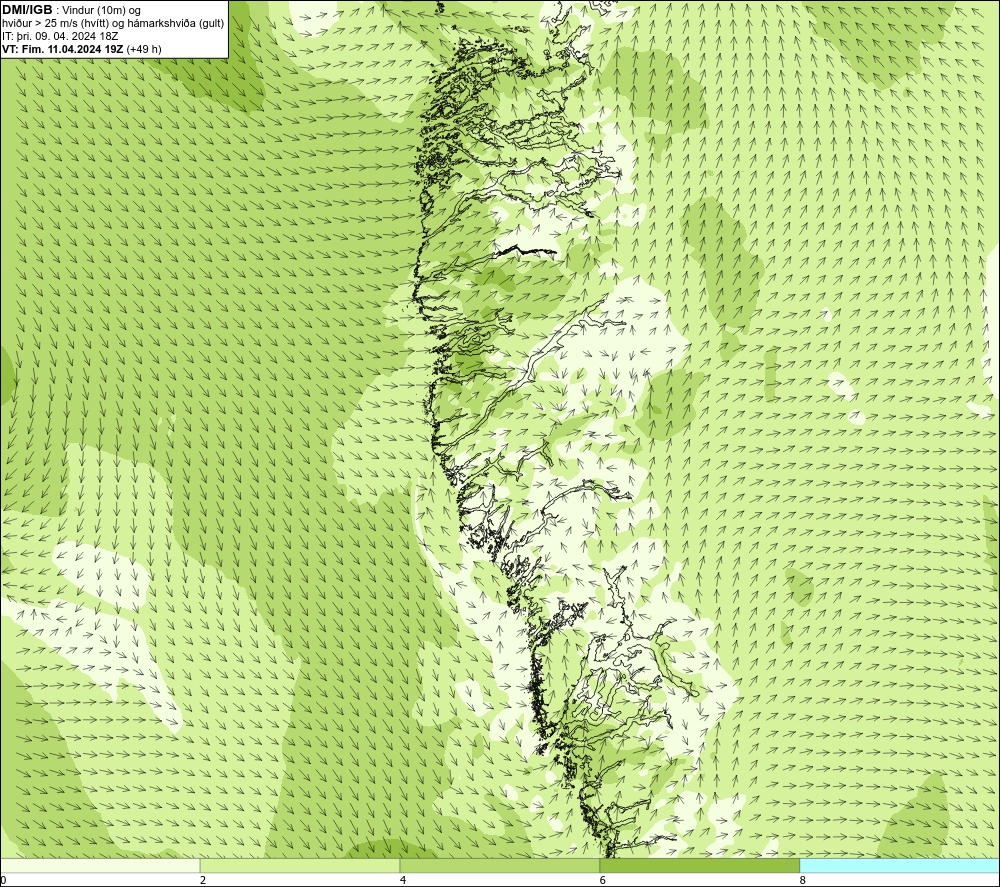
Task: Click the dark green 6–8 color bar segment
Action: (700, 865)
